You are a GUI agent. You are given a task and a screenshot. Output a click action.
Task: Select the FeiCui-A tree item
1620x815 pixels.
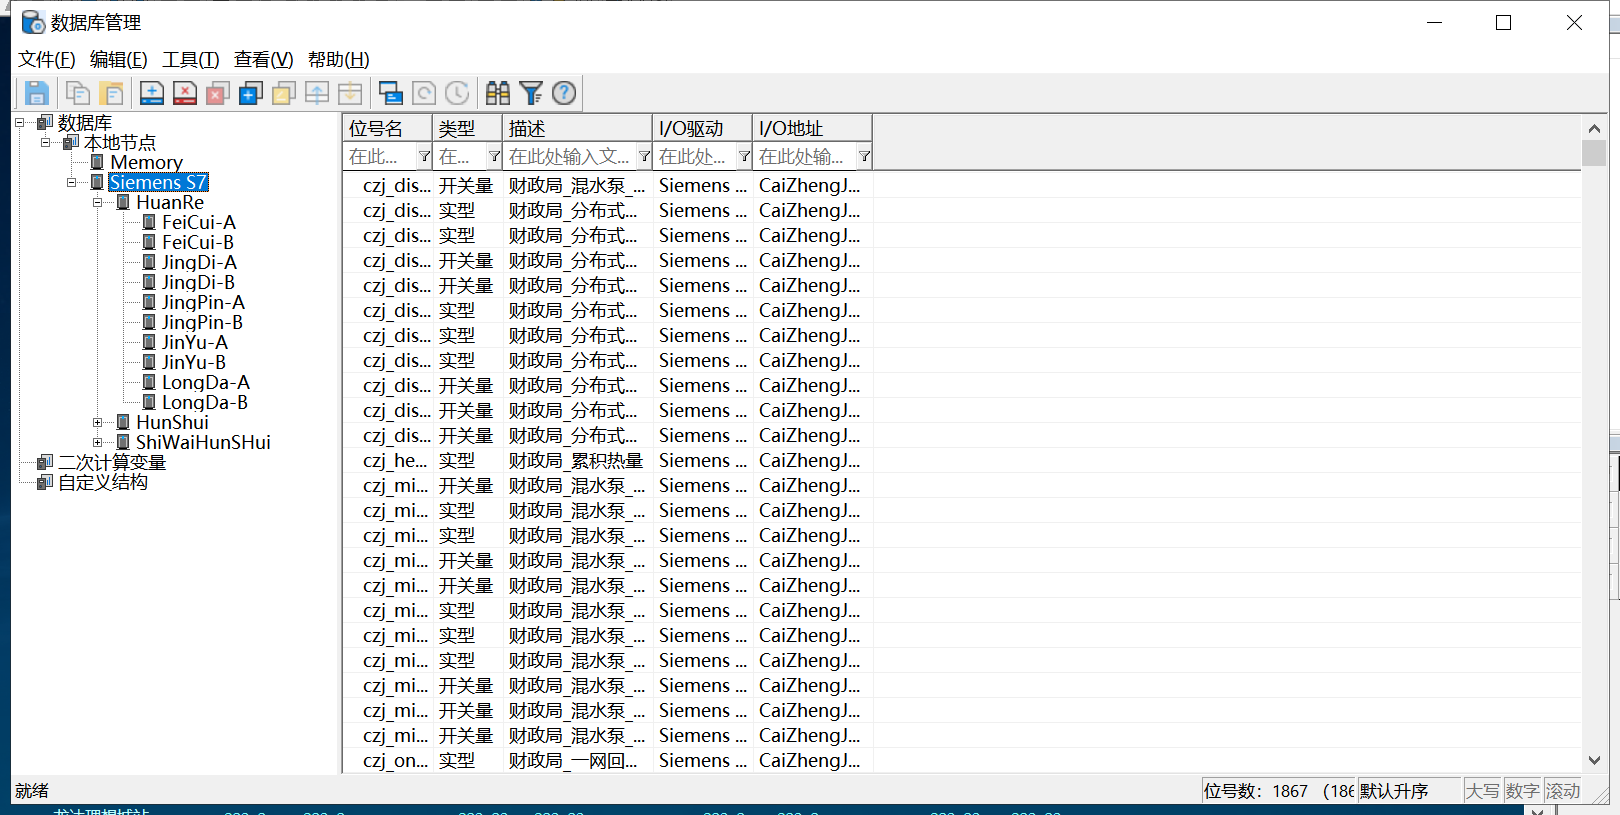[198, 222]
